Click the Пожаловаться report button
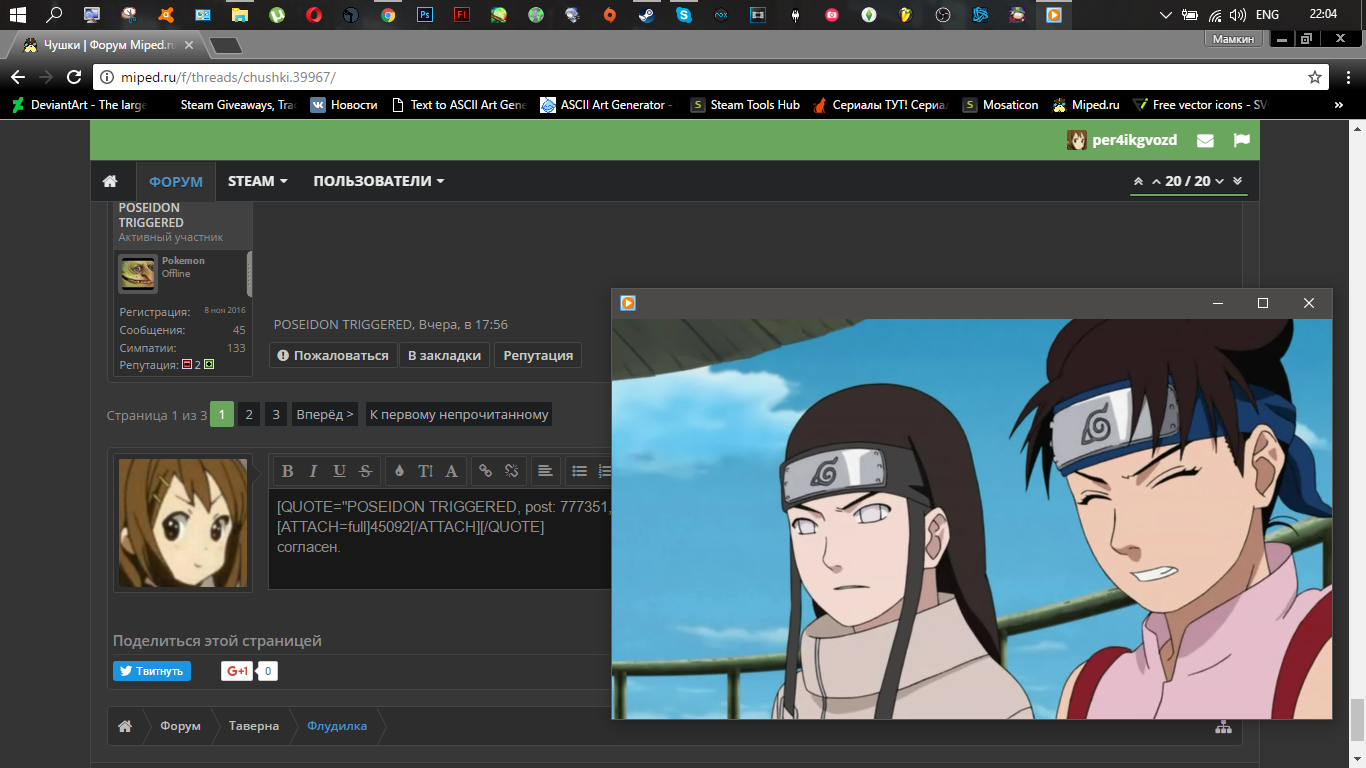Screen dimensions: 1366x768 pos(333,355)
